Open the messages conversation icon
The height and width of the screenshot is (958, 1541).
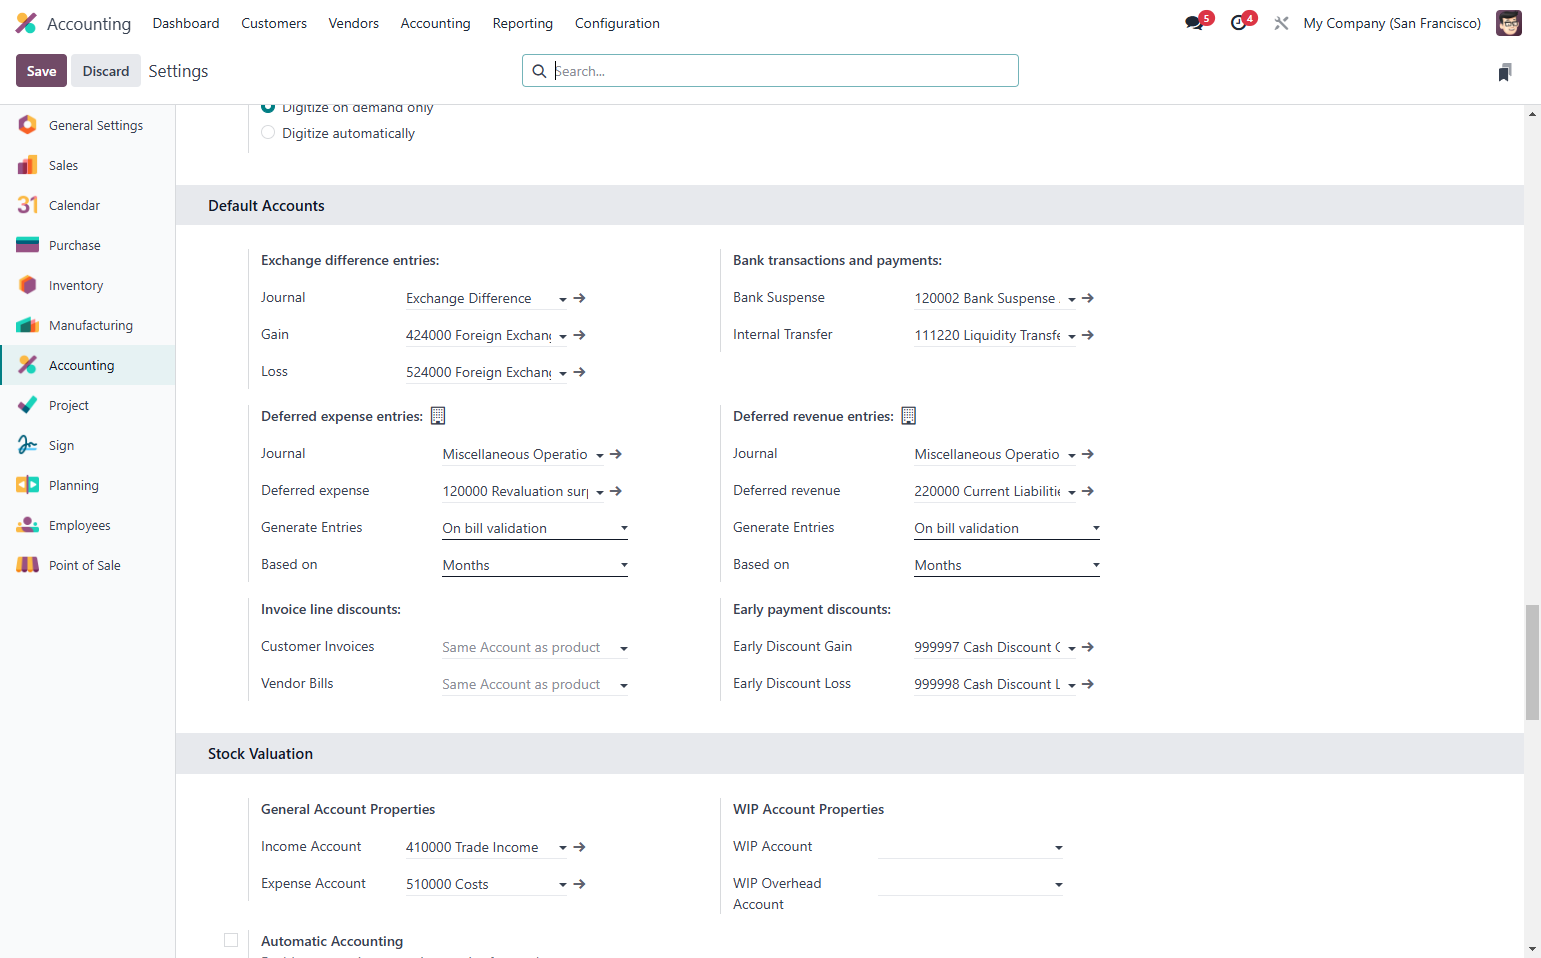click(x=1194, y=23)
